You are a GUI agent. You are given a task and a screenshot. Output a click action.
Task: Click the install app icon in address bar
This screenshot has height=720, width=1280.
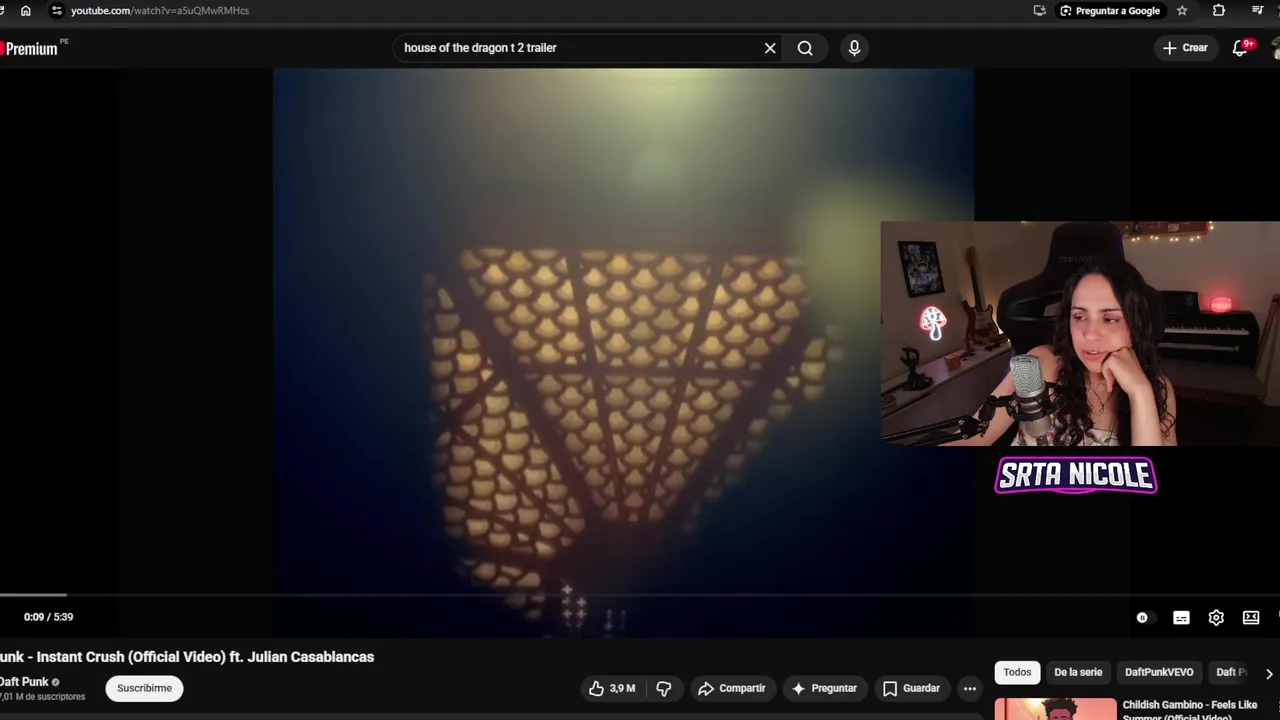tap(1040, 10)
